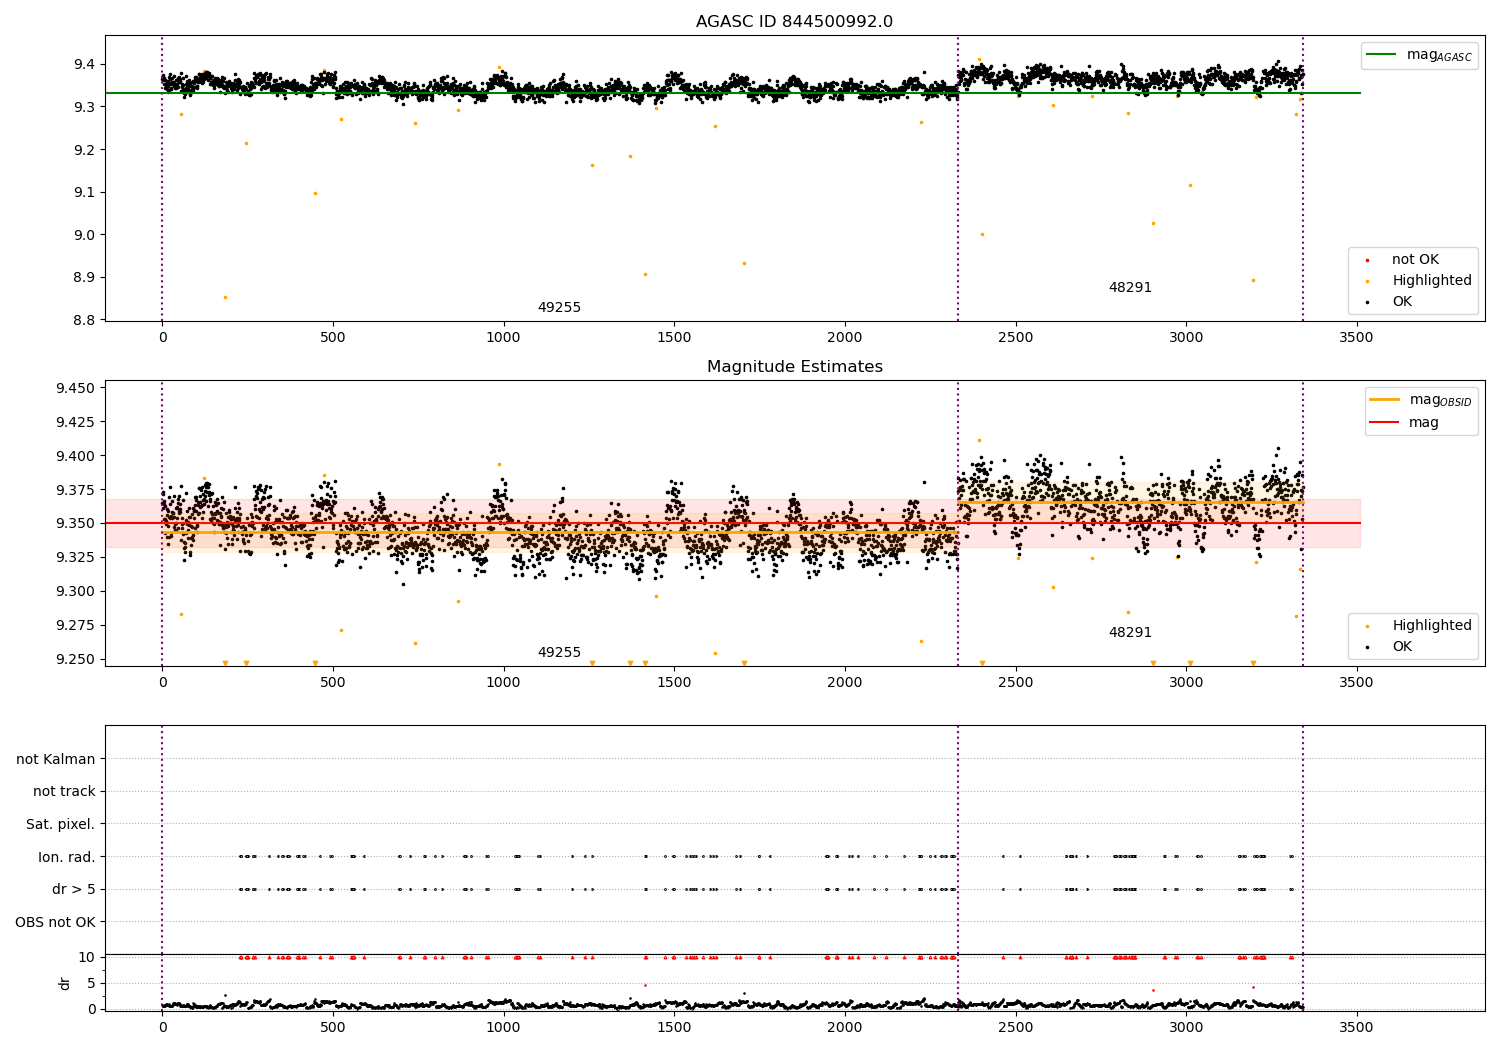This screenshot has width=1500, height=1050.
Task: Click the 'mag AGASC' legend label
Action: pyautogui.click(x=1439, y=55)
